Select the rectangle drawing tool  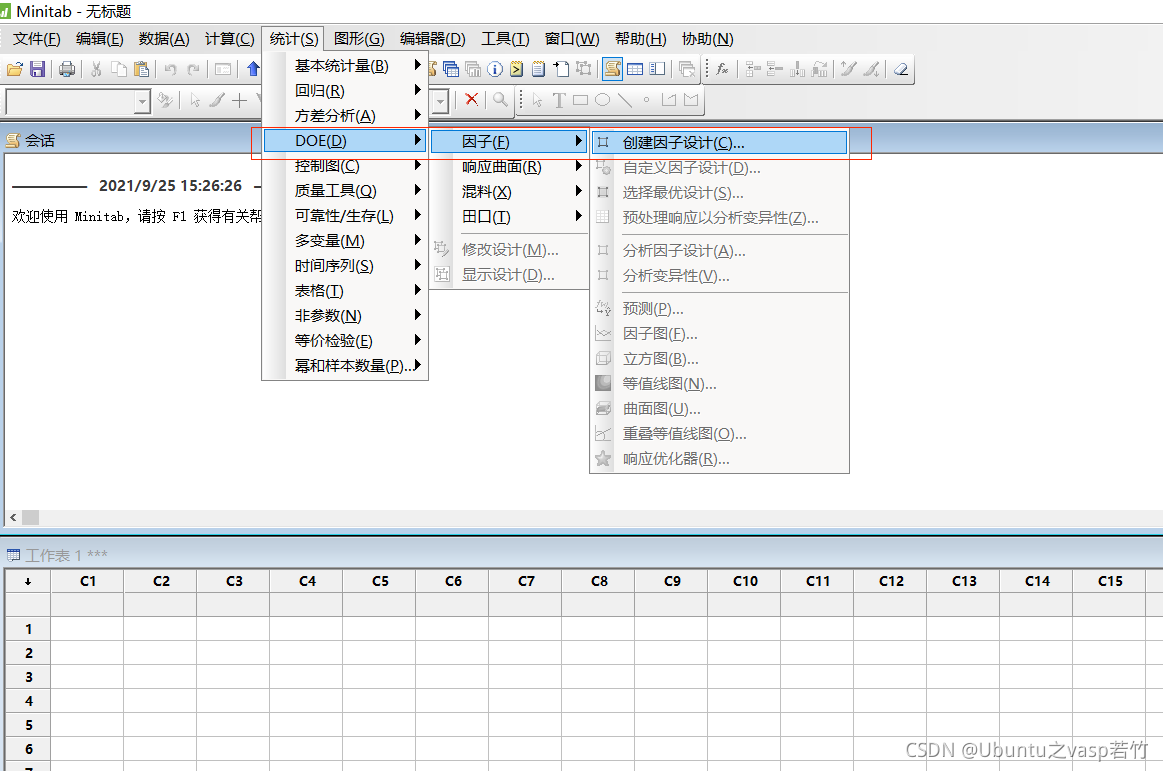pyautogui.click(x=581, y=100)
